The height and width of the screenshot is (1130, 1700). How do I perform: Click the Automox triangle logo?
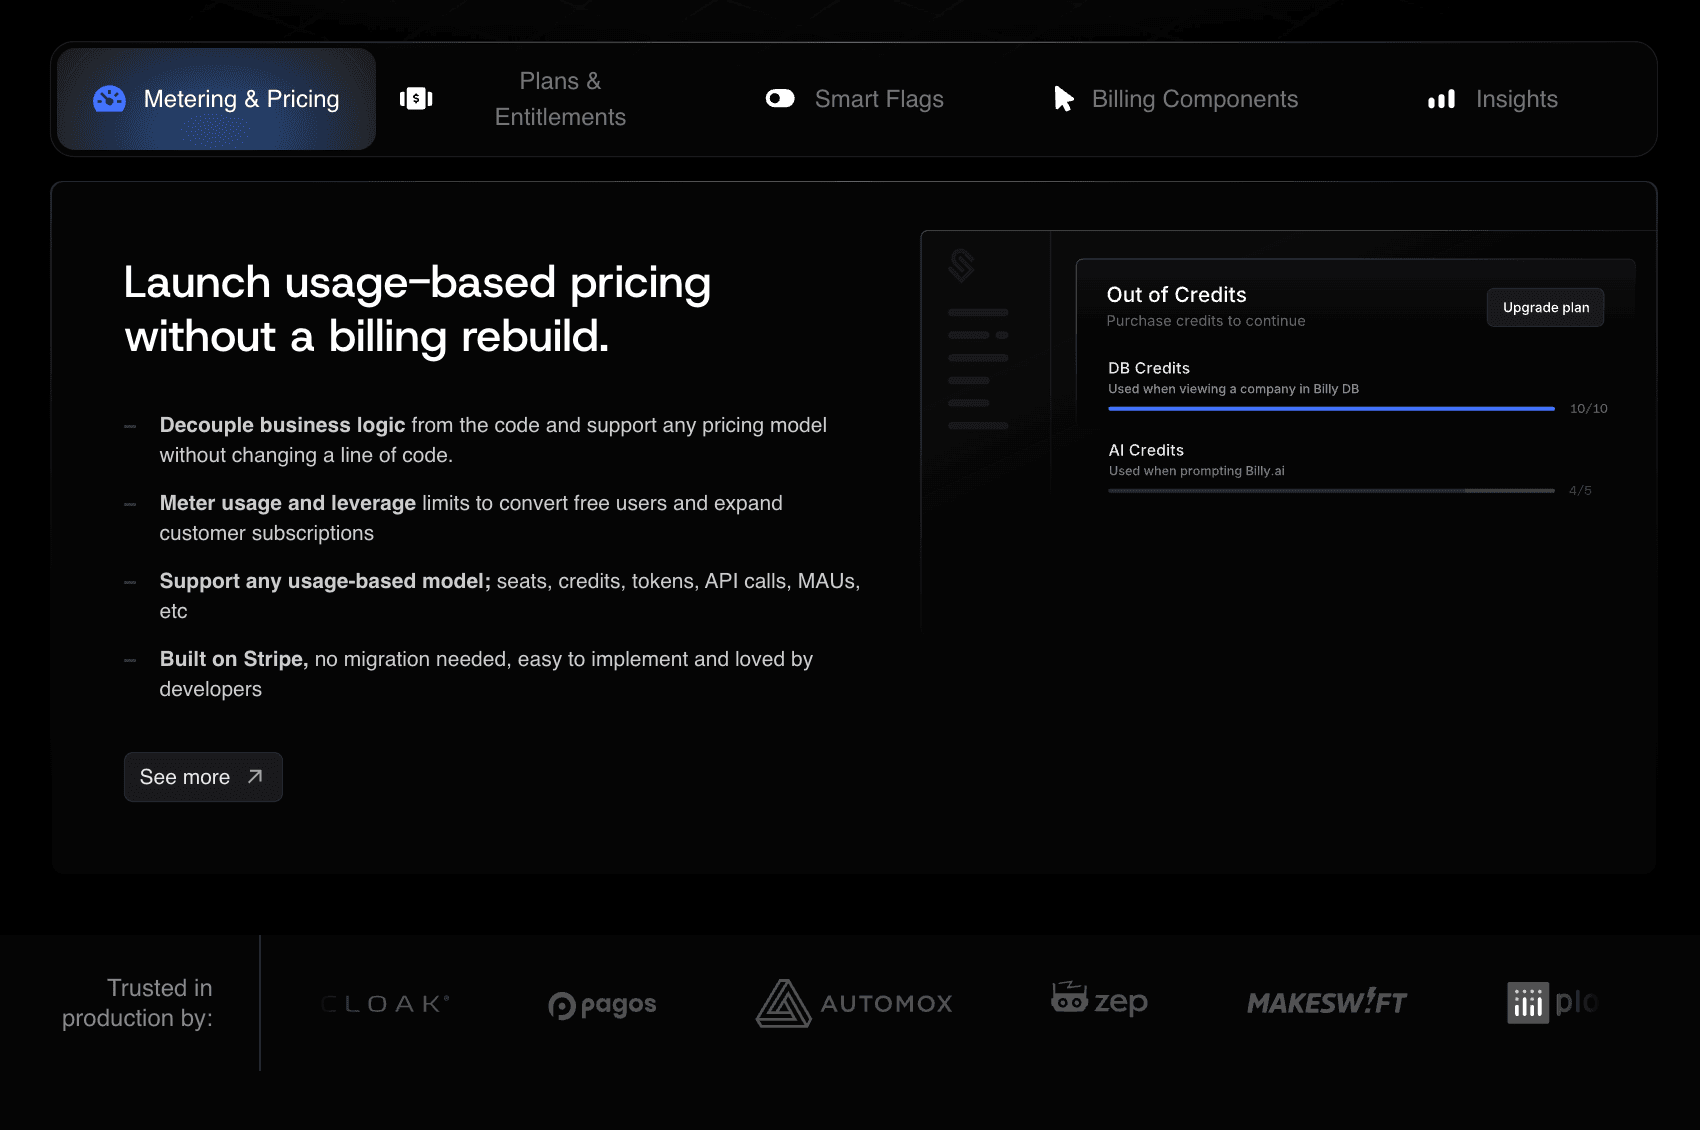click(x=783, y=1003)
